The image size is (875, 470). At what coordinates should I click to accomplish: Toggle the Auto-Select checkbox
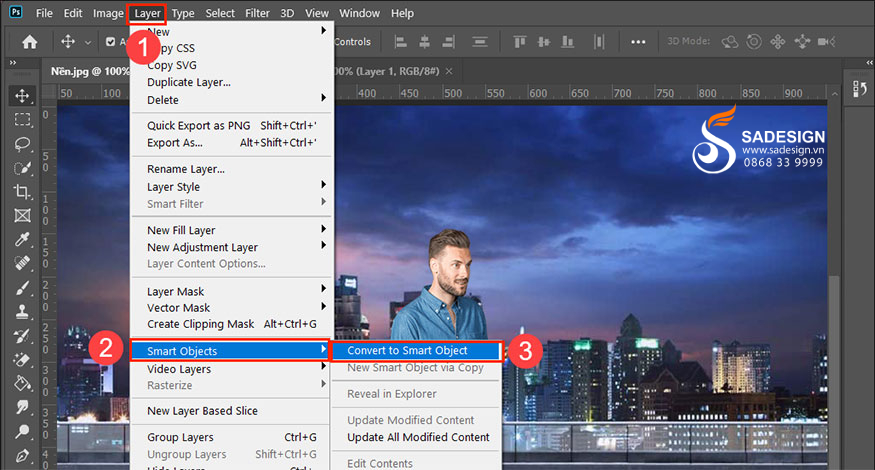pyautogui.click(x=110, y=42)
